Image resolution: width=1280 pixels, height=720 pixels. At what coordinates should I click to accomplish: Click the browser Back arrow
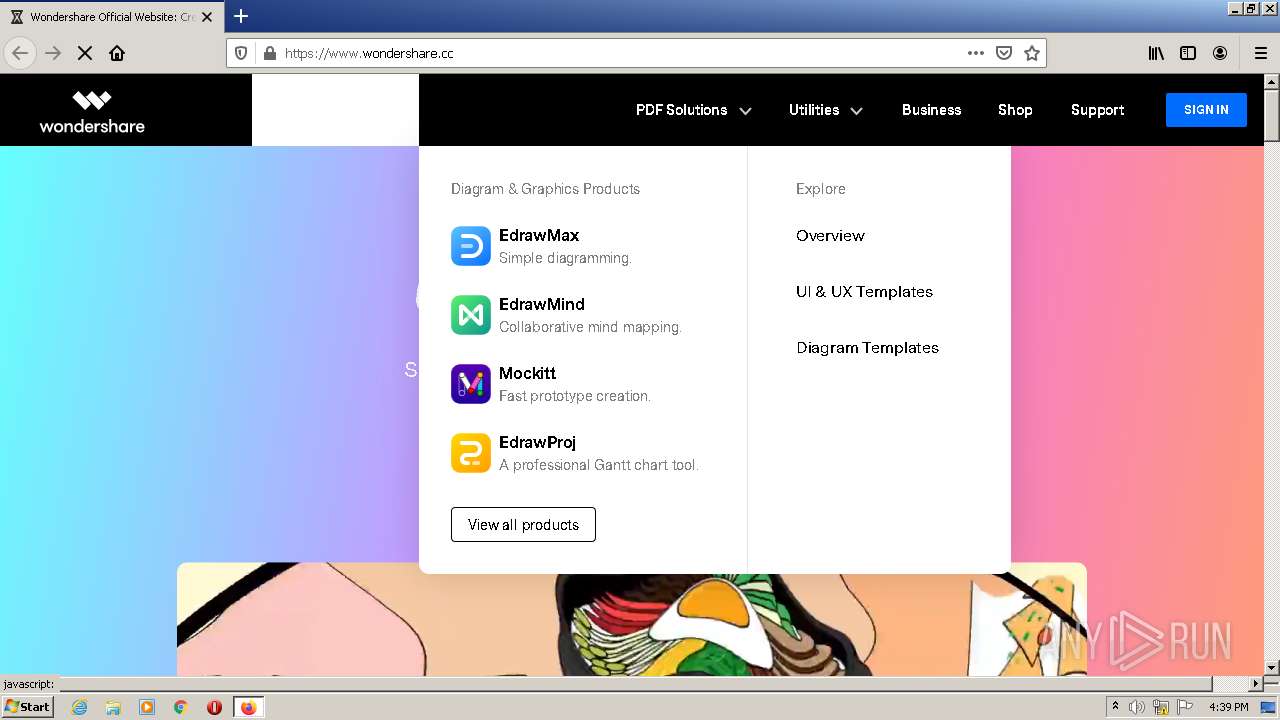coord(20,53)
